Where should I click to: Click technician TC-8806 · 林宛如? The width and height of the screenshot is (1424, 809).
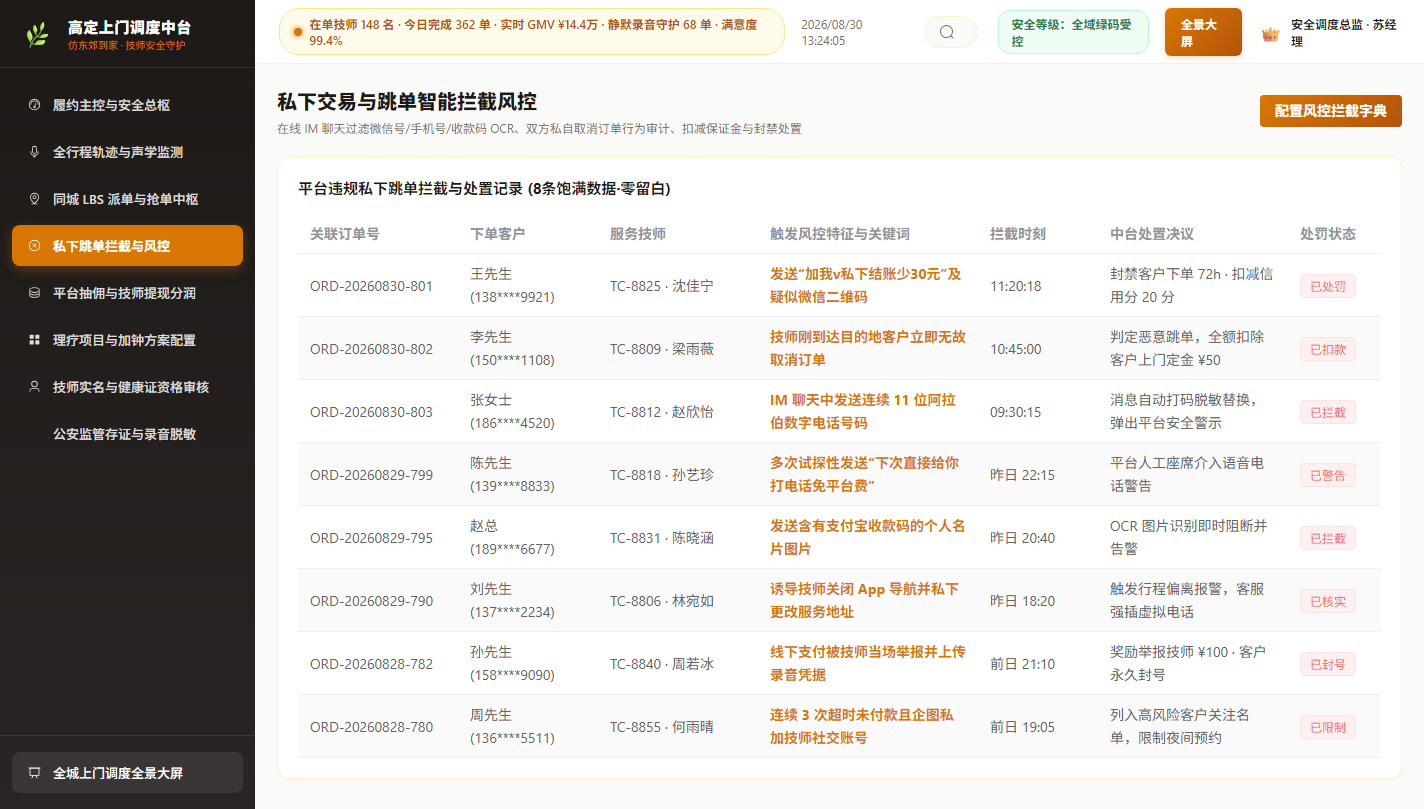(x=662, y=601)
